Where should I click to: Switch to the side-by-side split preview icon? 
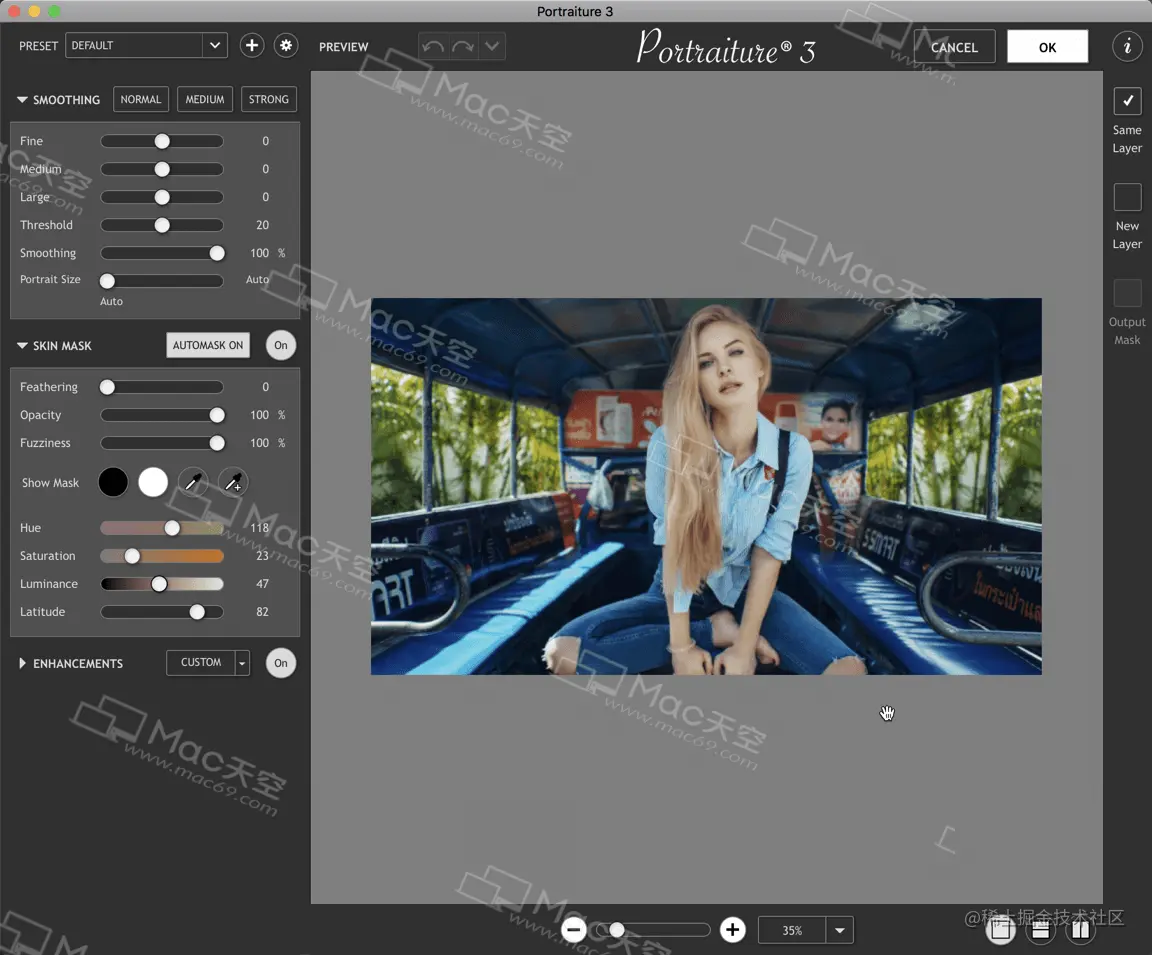(1080, 929)
